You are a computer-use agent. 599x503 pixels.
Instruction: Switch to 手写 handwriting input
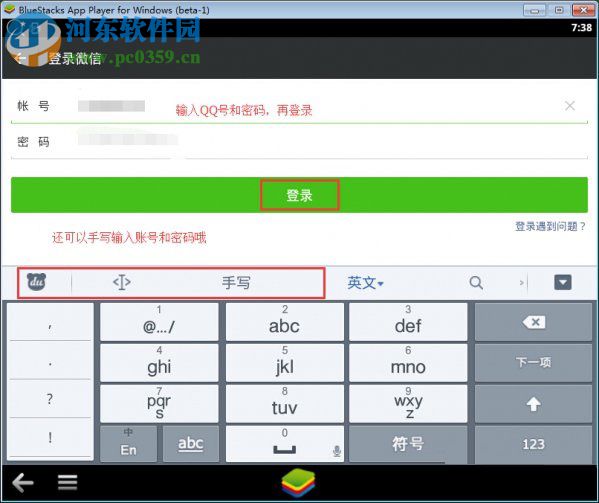236,283
